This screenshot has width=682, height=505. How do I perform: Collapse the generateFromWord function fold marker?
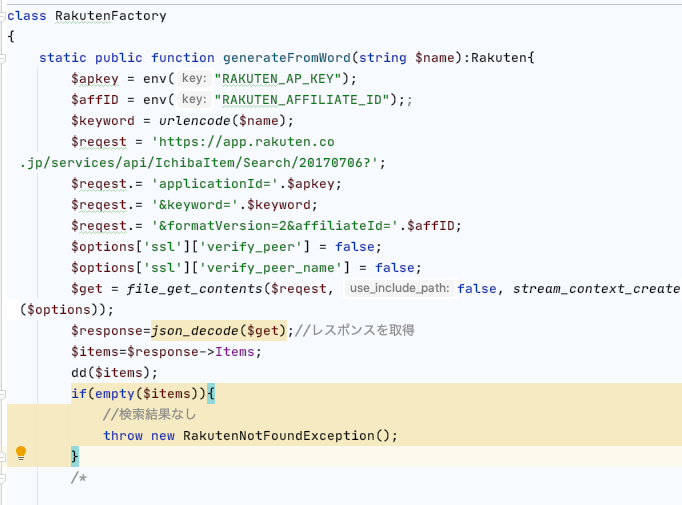pos(4,58)
